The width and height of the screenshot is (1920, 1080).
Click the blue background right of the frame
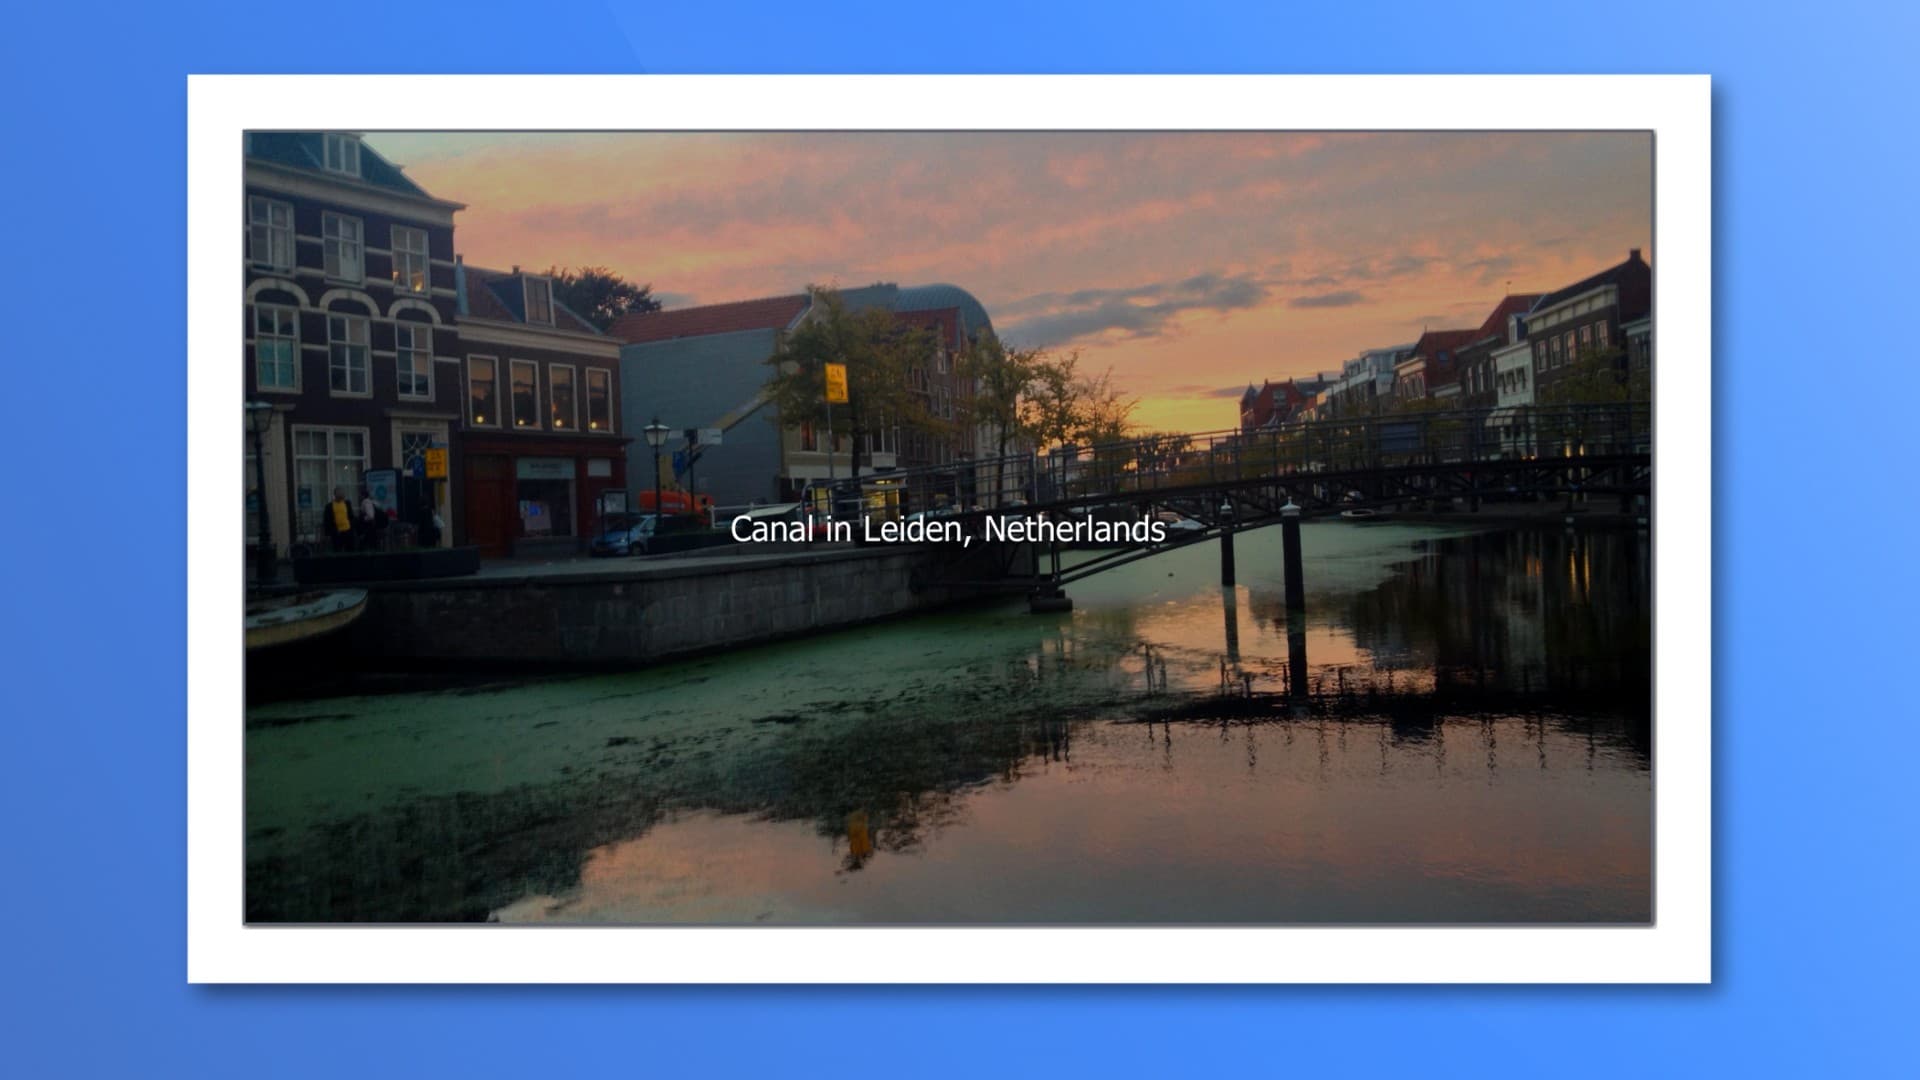click(x=1815, y=540)
